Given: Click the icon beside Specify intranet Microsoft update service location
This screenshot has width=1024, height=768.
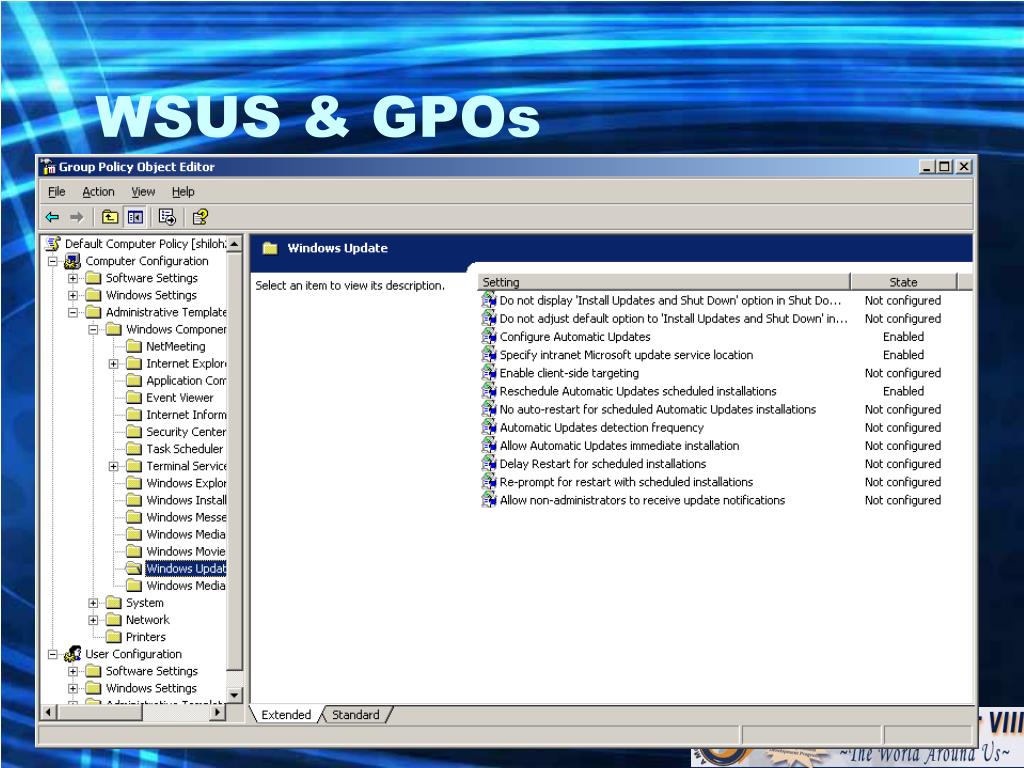Looking at the screenshot, I should pos(489,355).
